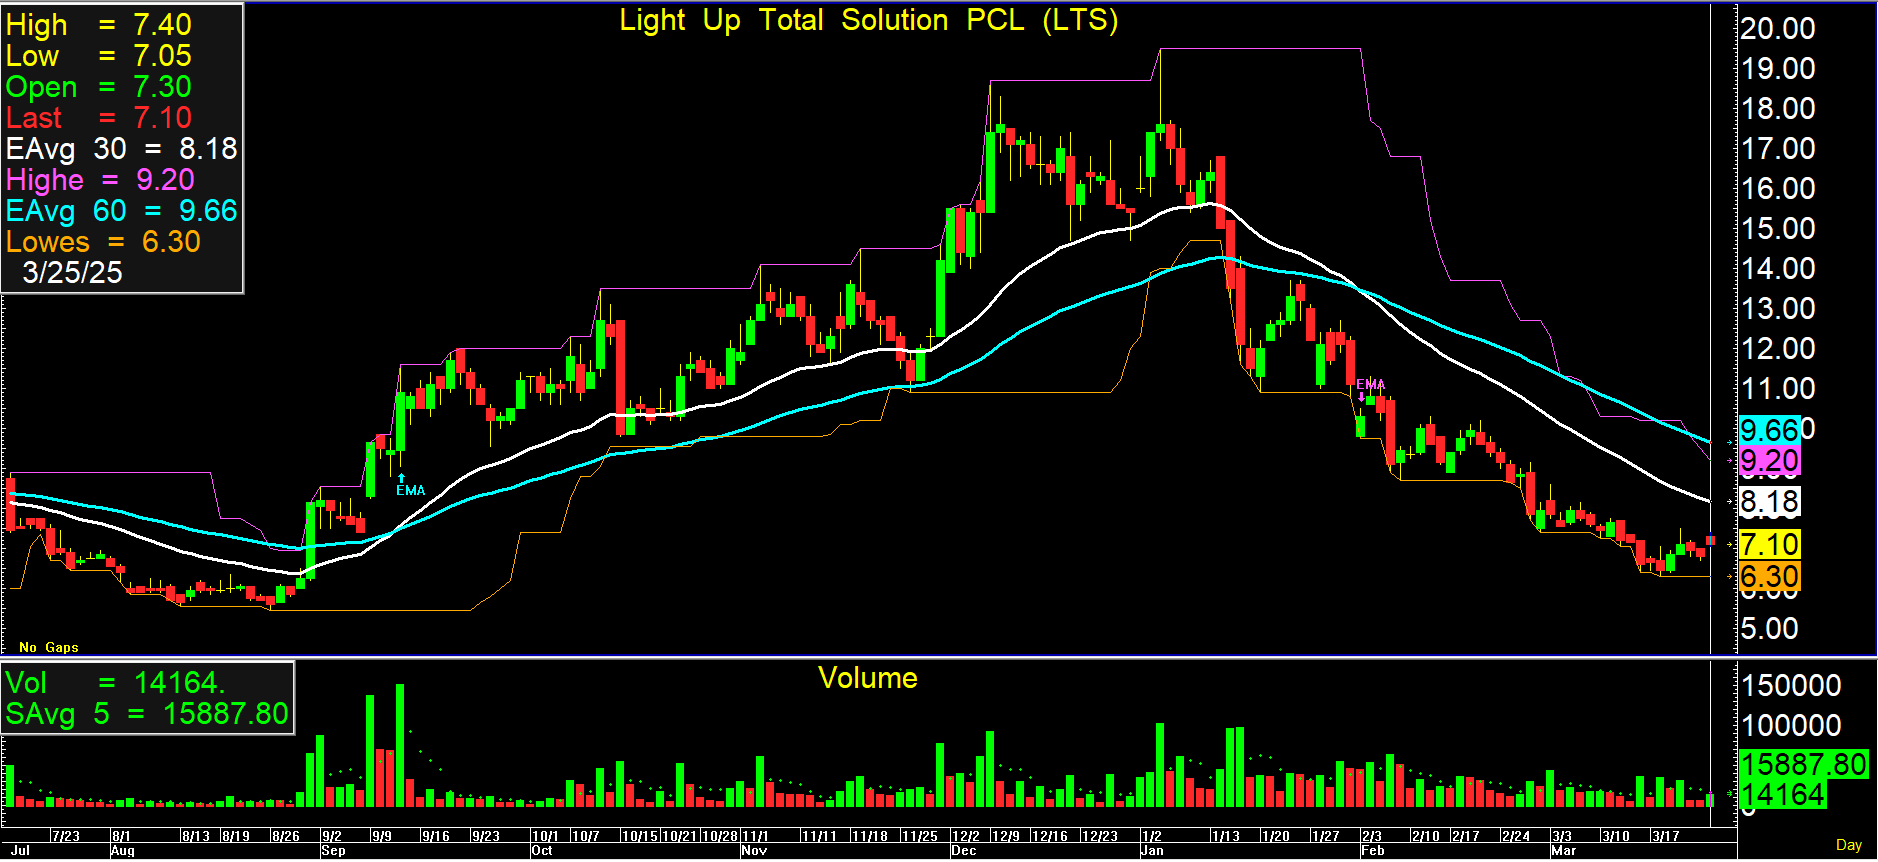Image resolution: width=1878 pixels, height=862 pixels.
Task: Click the 8/26 date tick
Action: pos(286,836)
